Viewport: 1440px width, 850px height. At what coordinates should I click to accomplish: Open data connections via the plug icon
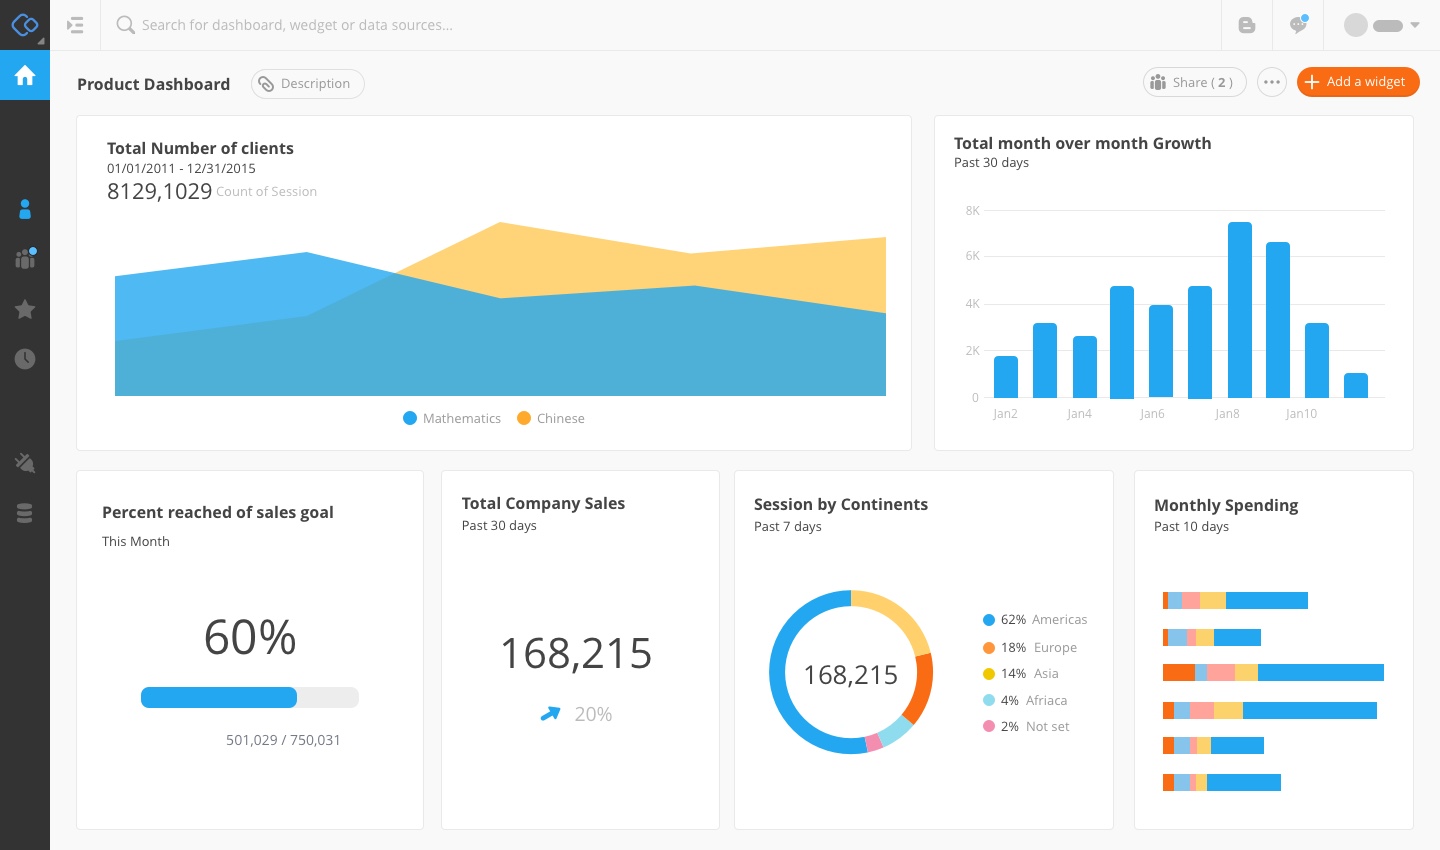(x=24, y=462)
